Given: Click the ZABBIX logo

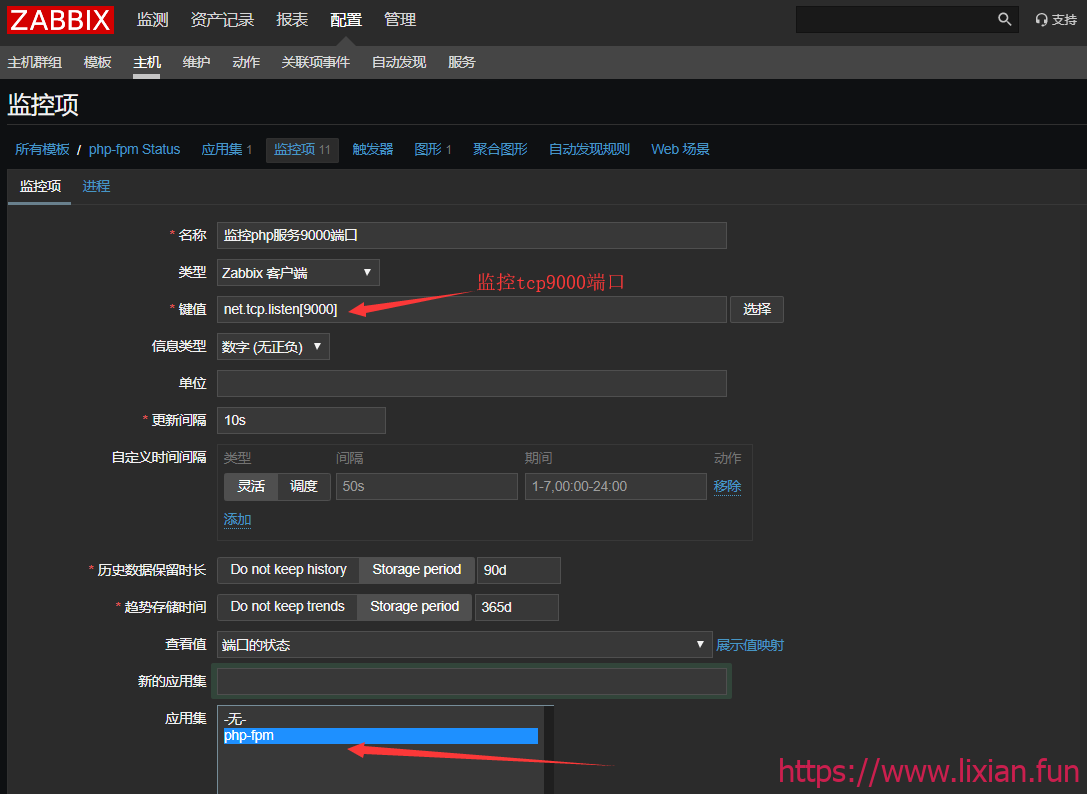Looking at the screenshot, I should 60,19.
